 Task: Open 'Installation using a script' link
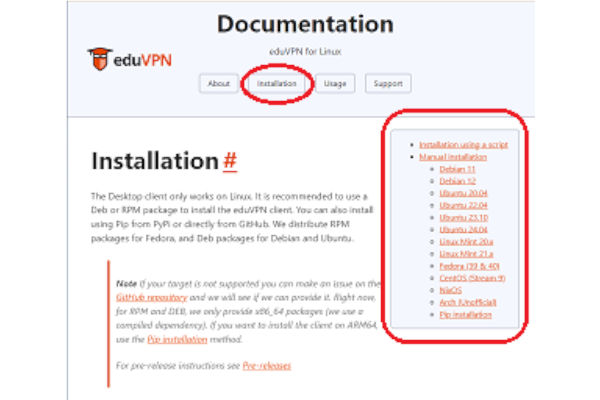(463, 145)
